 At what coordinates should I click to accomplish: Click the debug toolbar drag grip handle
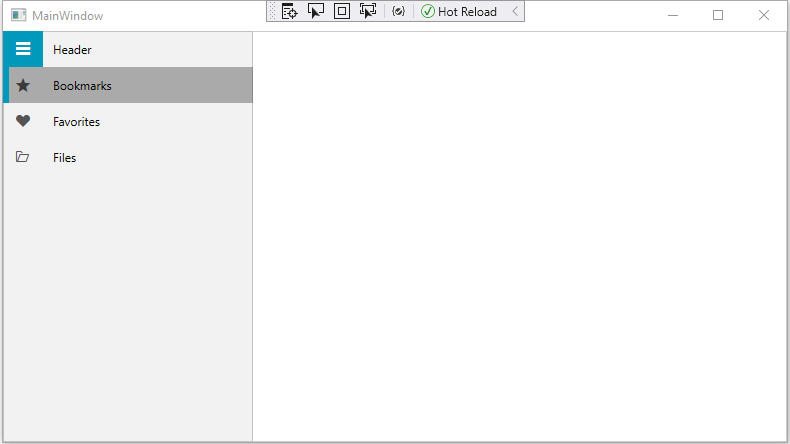(273, 11)
